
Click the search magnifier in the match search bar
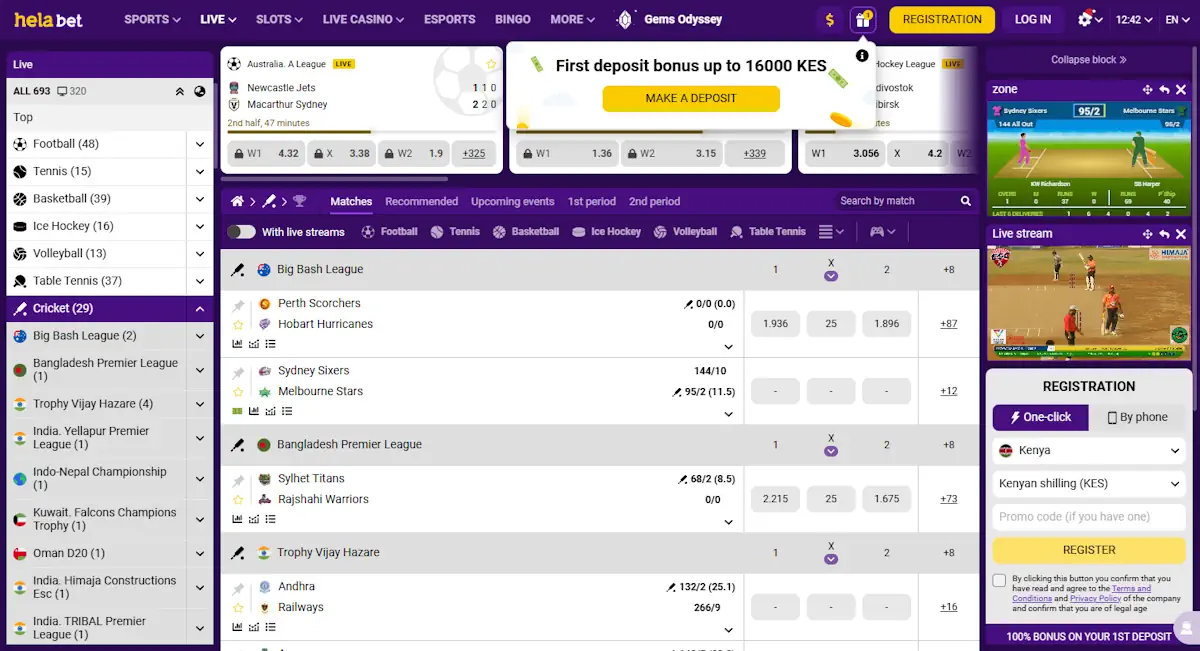point(965,201)
